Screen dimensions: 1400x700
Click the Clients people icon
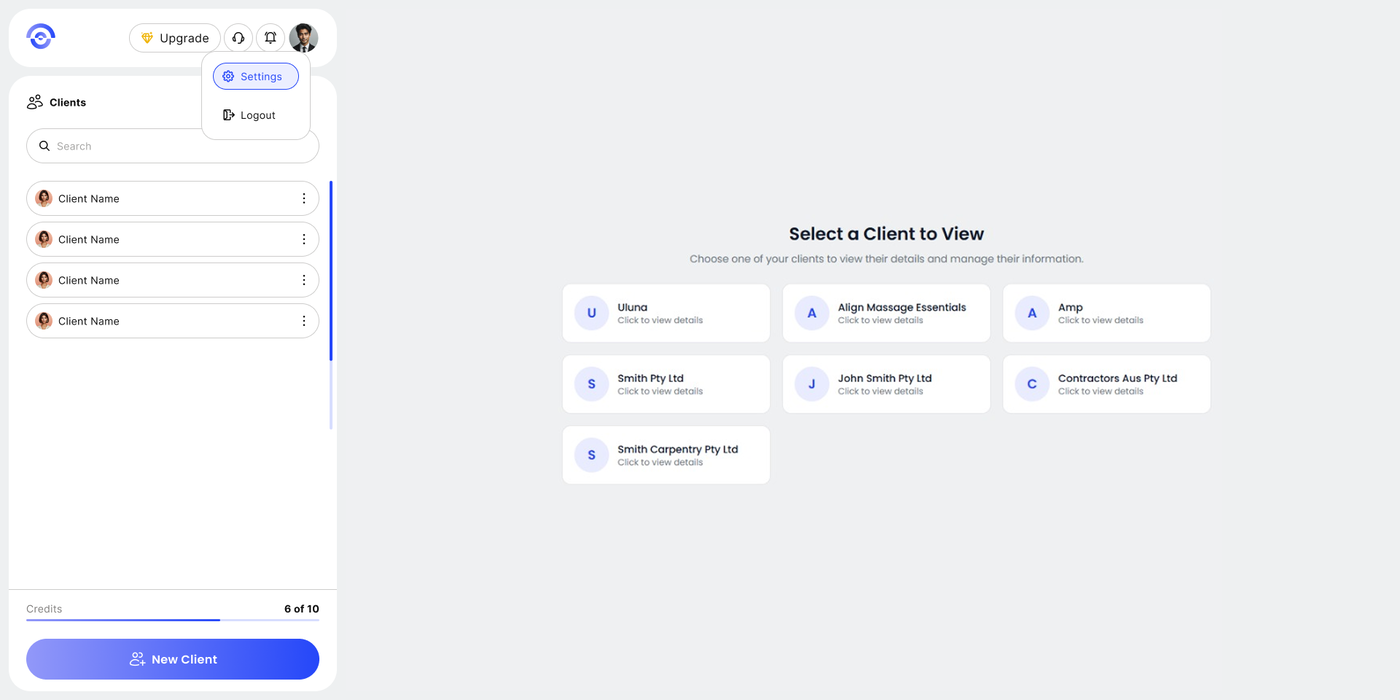(35, 102)
